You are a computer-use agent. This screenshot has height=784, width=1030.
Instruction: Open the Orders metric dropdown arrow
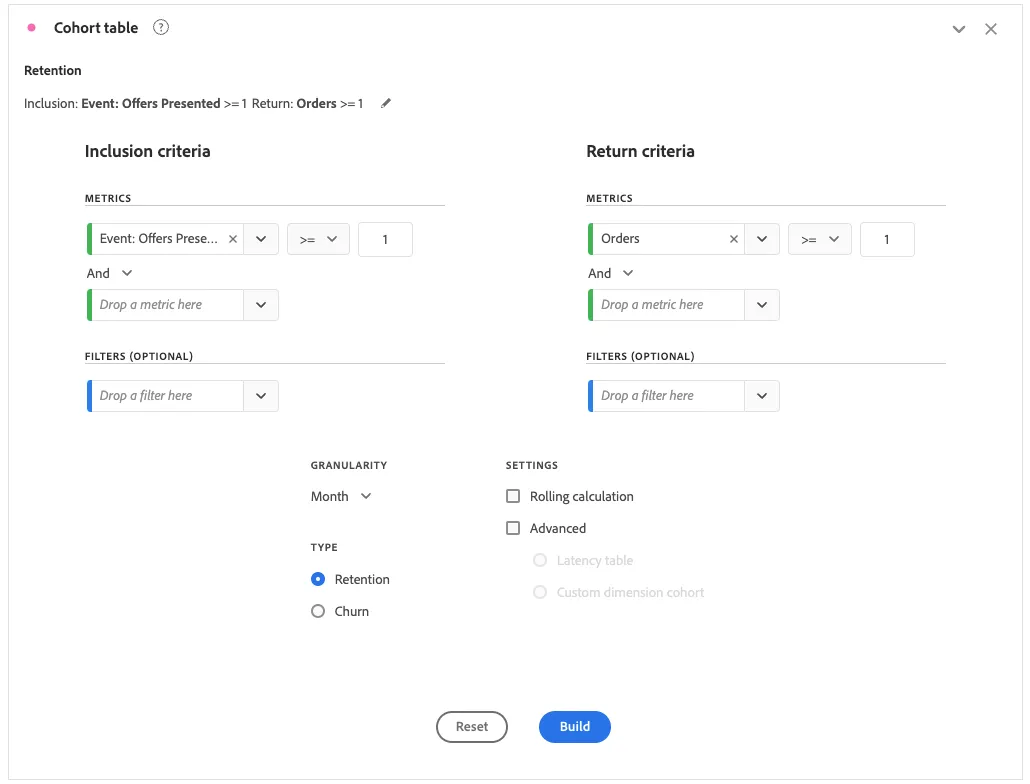(762, 239)
